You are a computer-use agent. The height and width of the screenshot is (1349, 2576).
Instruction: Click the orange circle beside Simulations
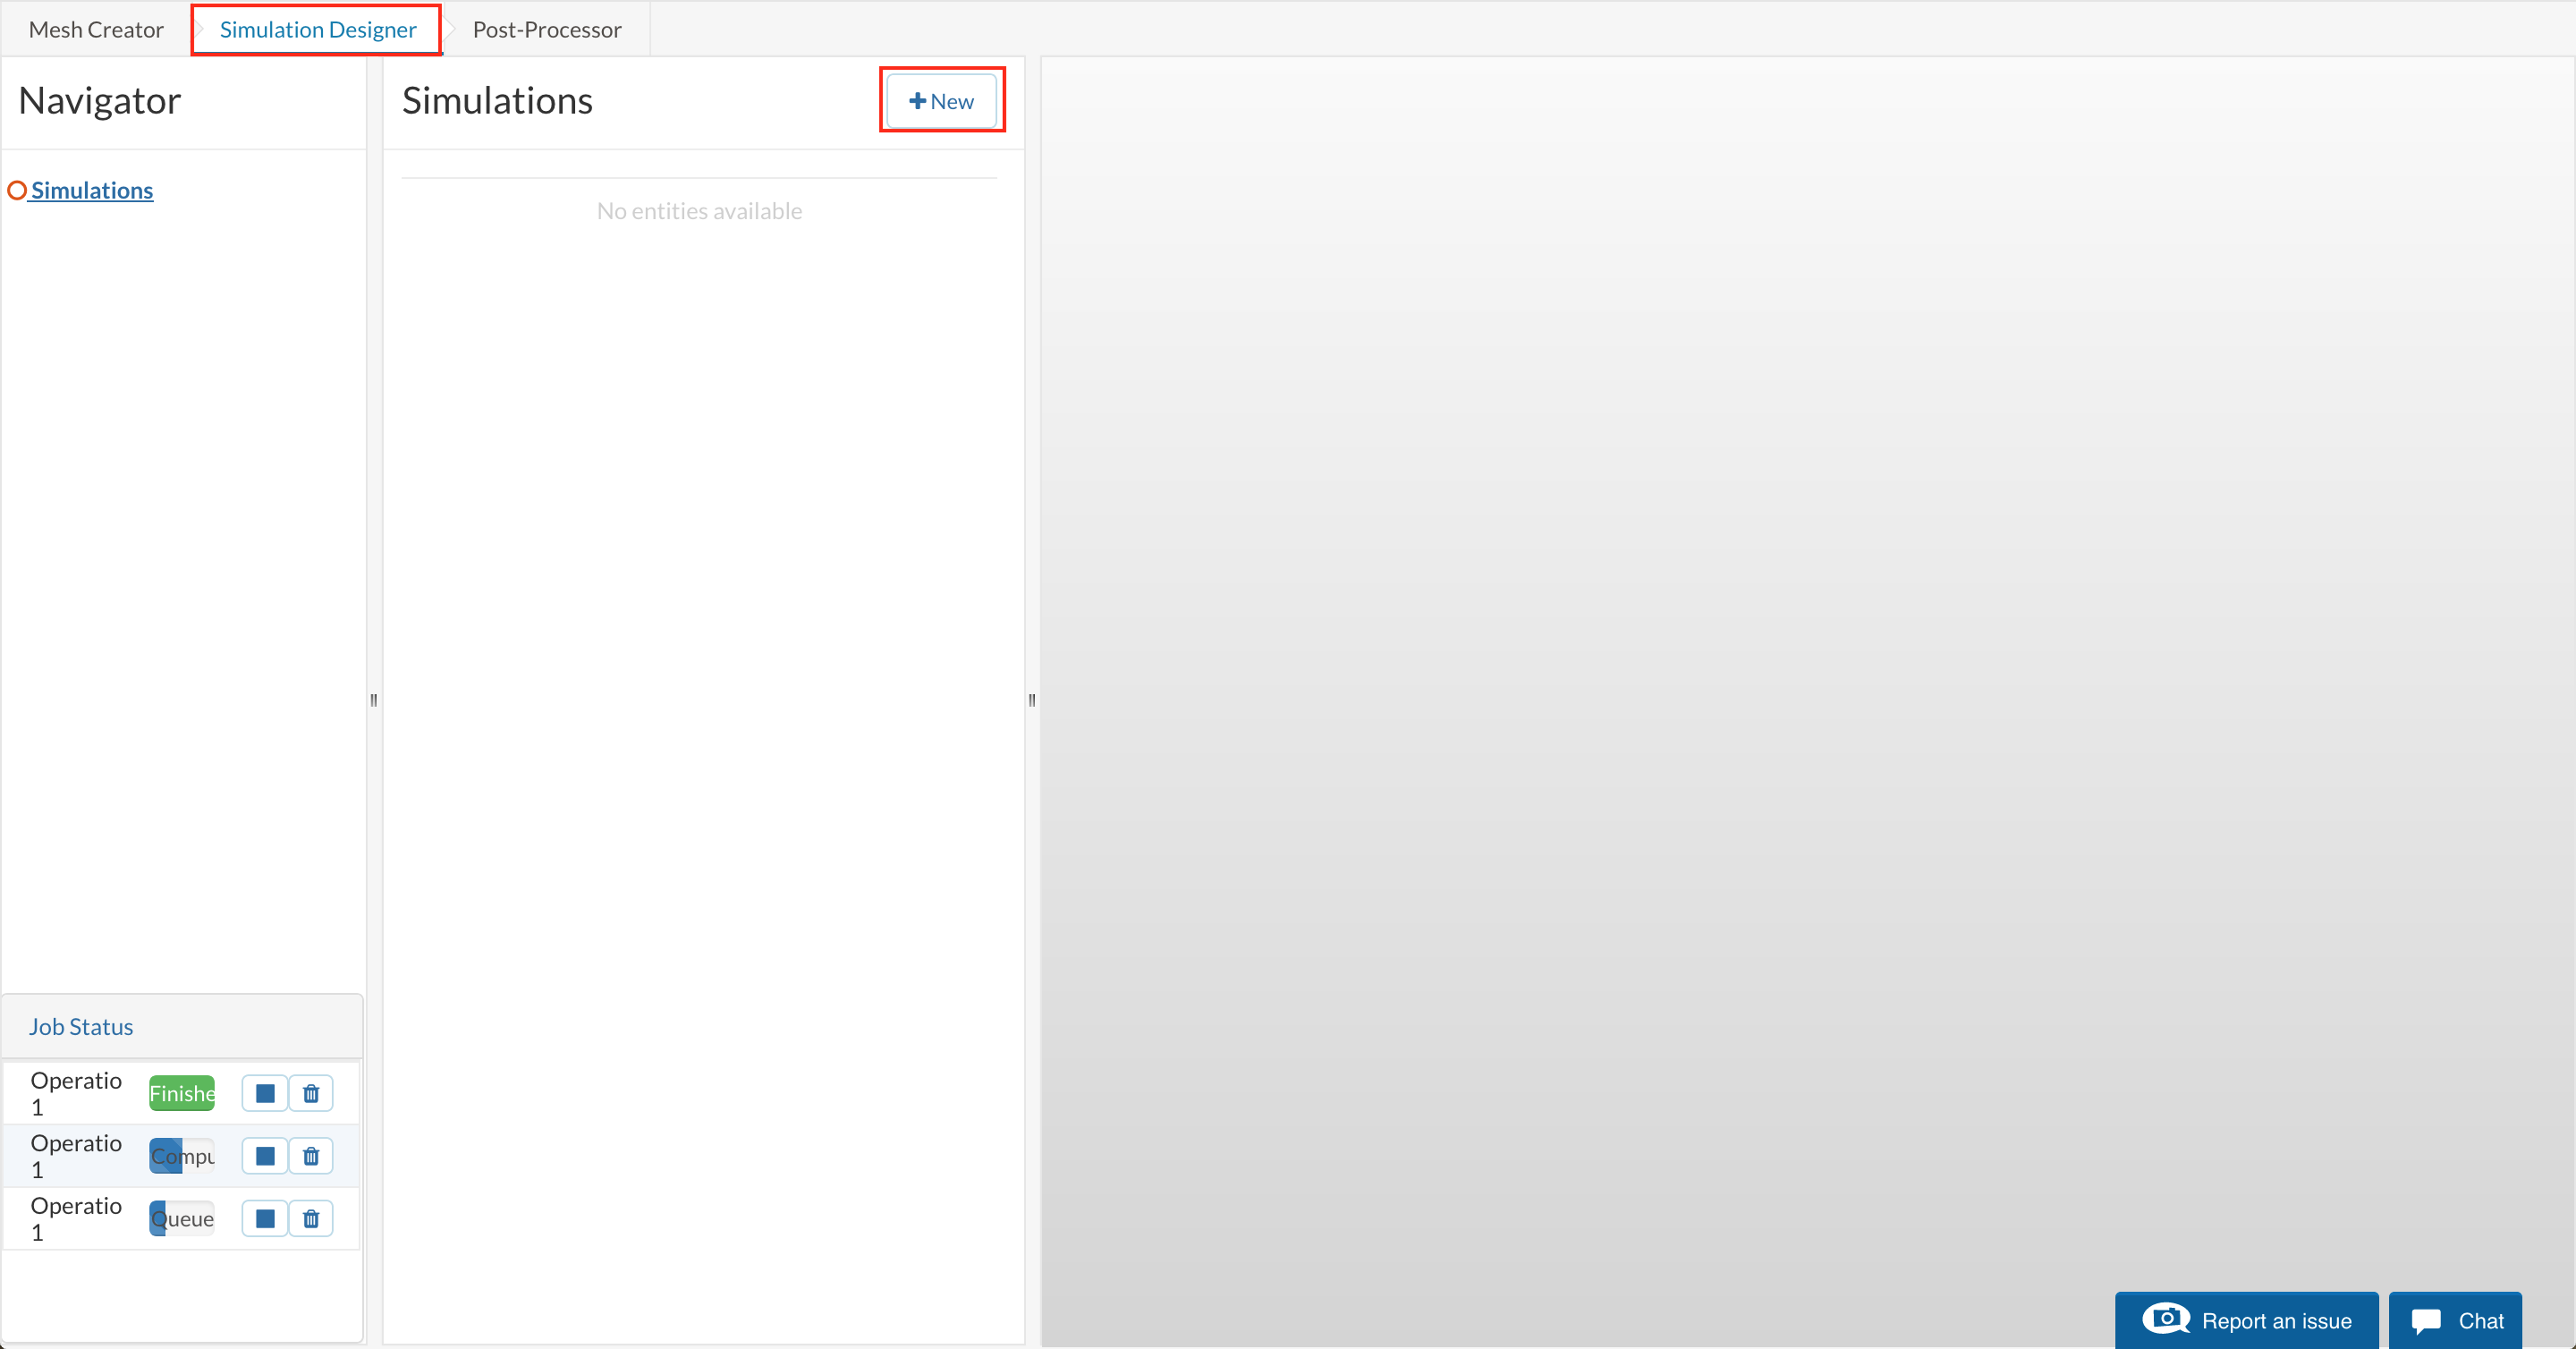(x=17, y=190)
